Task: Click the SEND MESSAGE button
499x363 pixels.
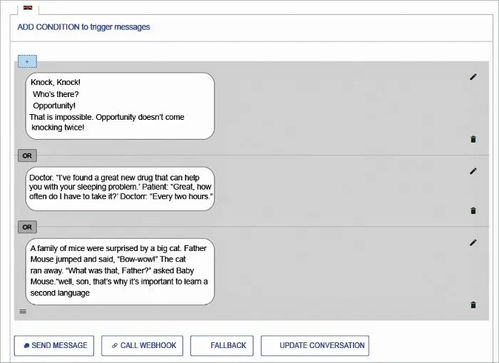Action: 54,346
